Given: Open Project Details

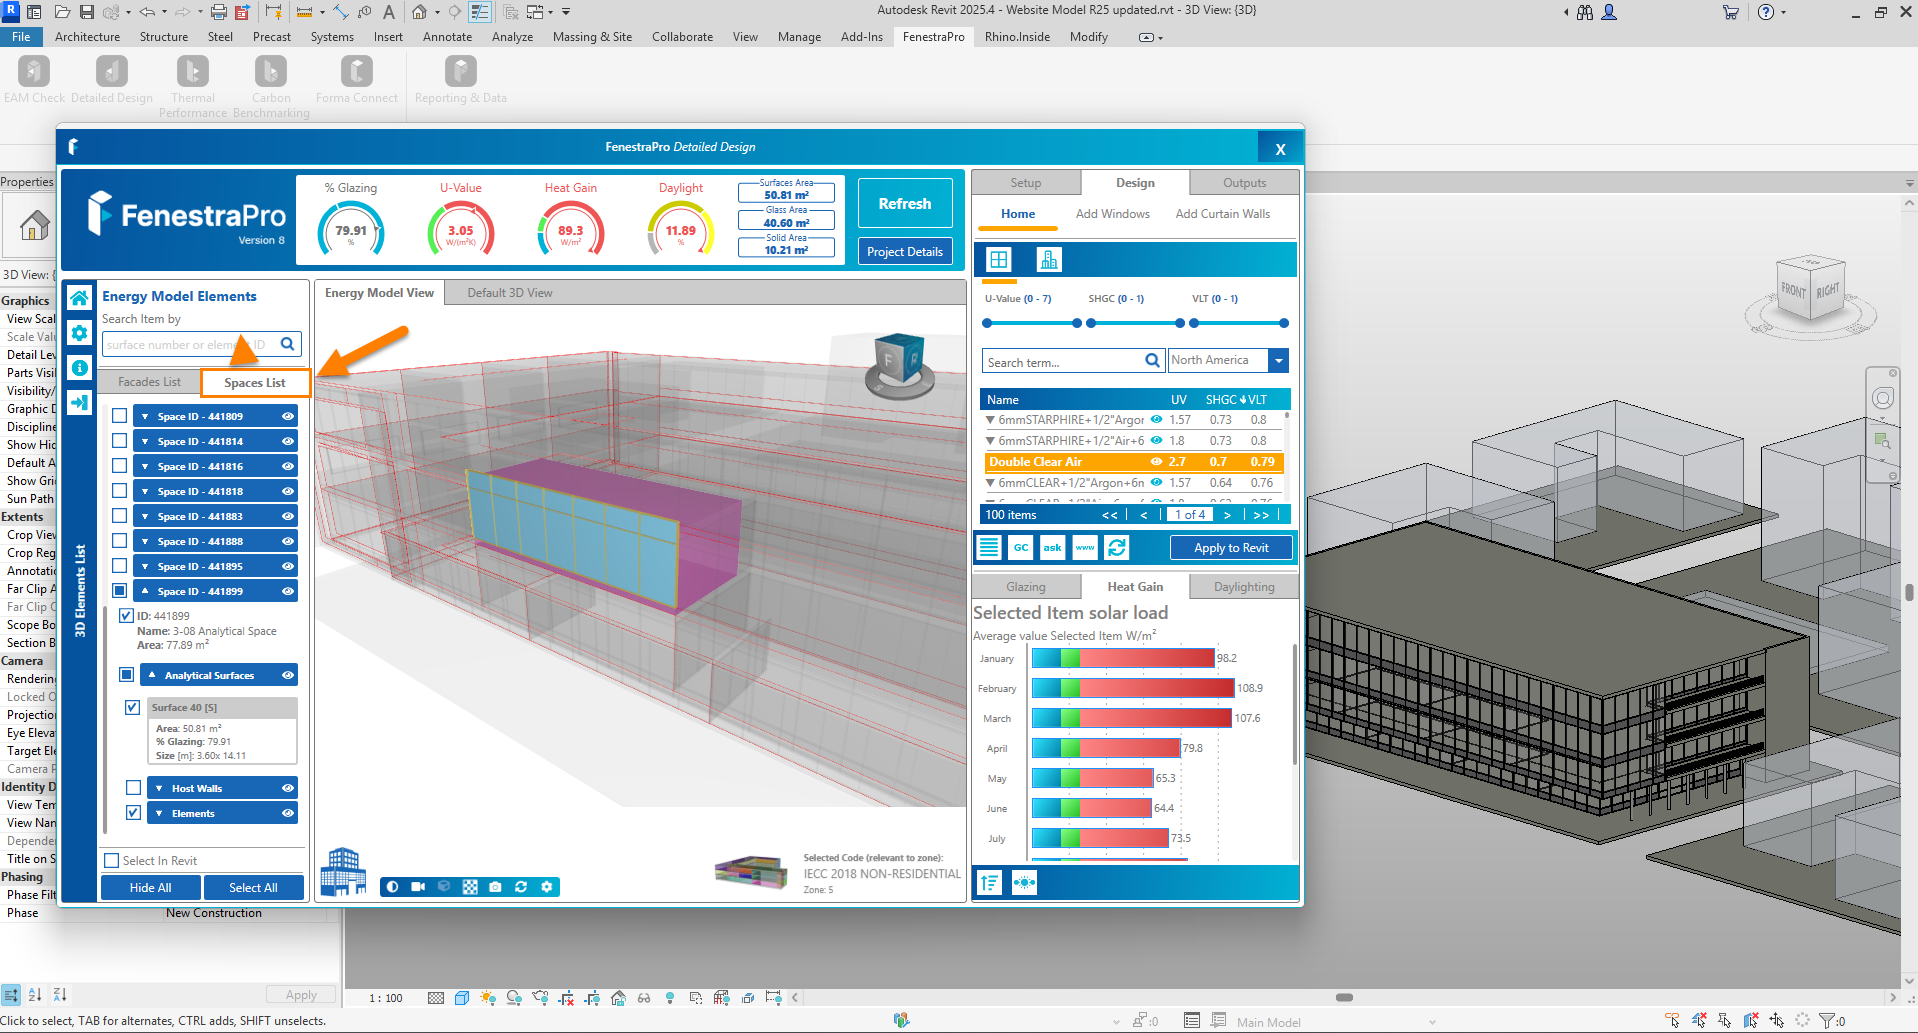Looking at the screenshot, I should (905, 252).
